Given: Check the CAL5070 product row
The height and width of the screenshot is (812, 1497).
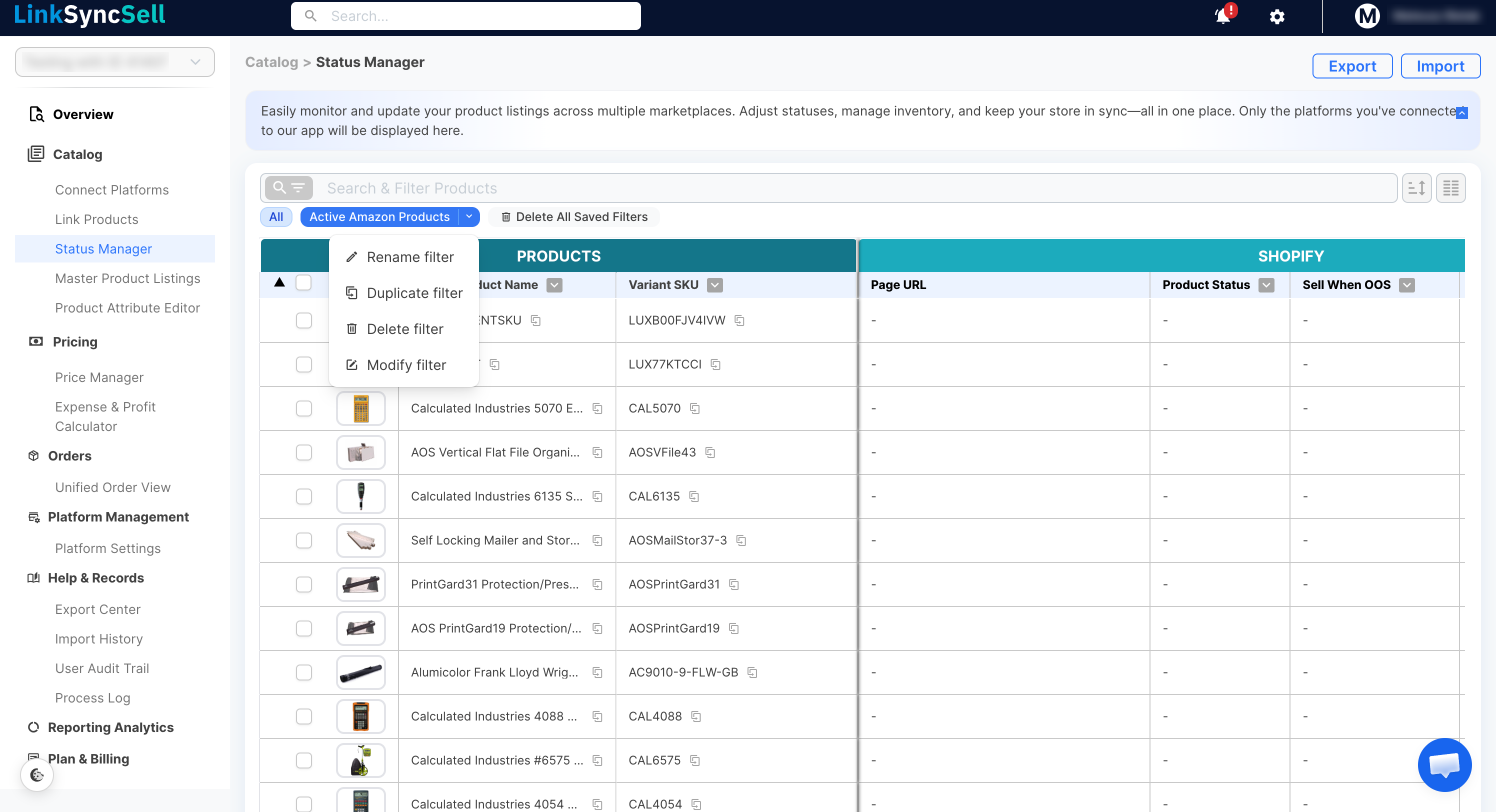Looking at the screenshot, I should pyautogui.click(x=304, y=409).
